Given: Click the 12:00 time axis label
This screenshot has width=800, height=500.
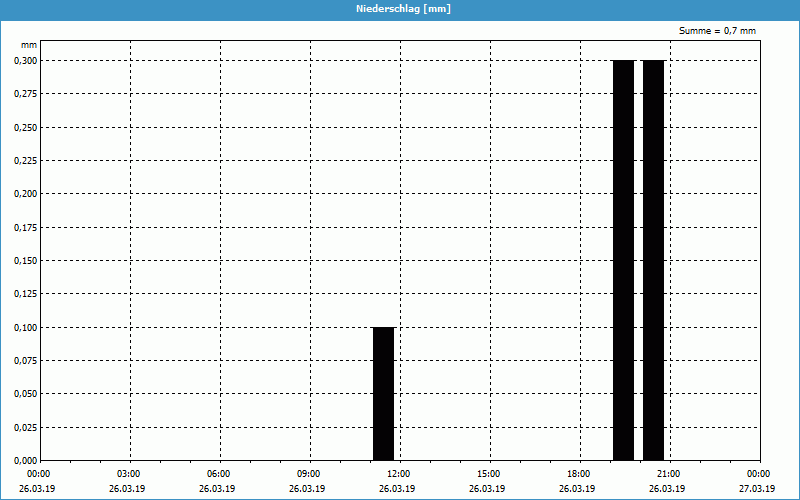Looking at the screenshot, I should (399, 473).
